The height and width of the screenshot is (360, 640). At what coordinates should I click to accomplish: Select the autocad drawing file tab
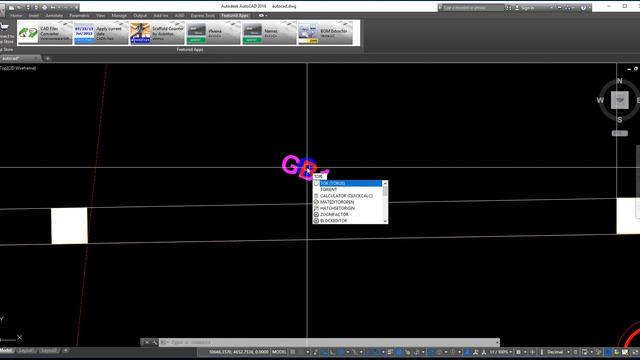20,58
